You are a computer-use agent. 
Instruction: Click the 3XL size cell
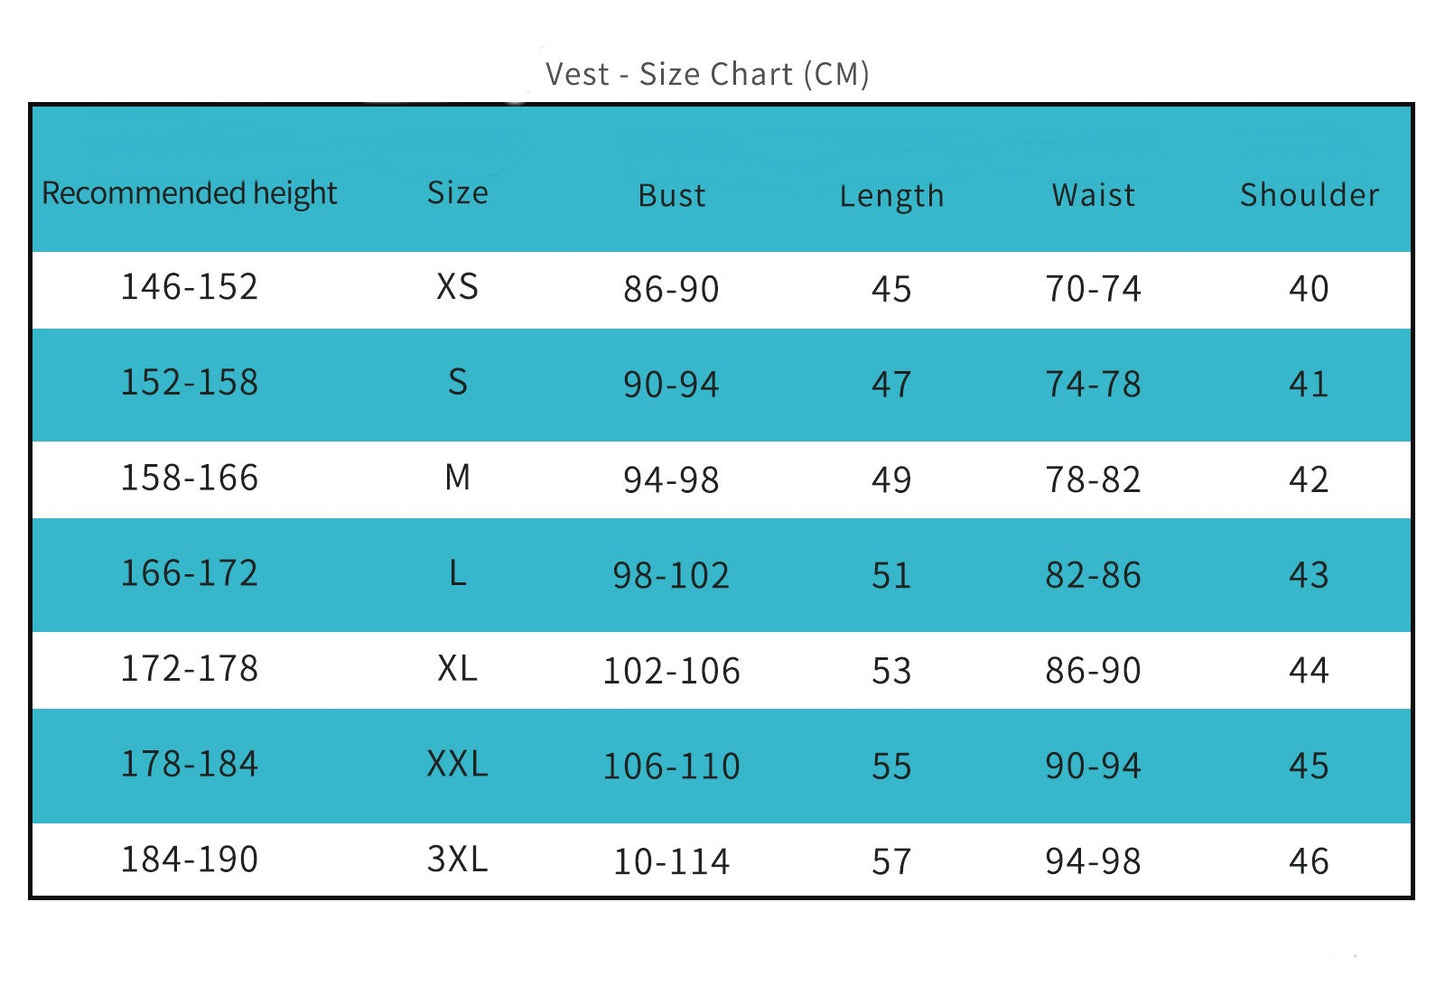457,860
